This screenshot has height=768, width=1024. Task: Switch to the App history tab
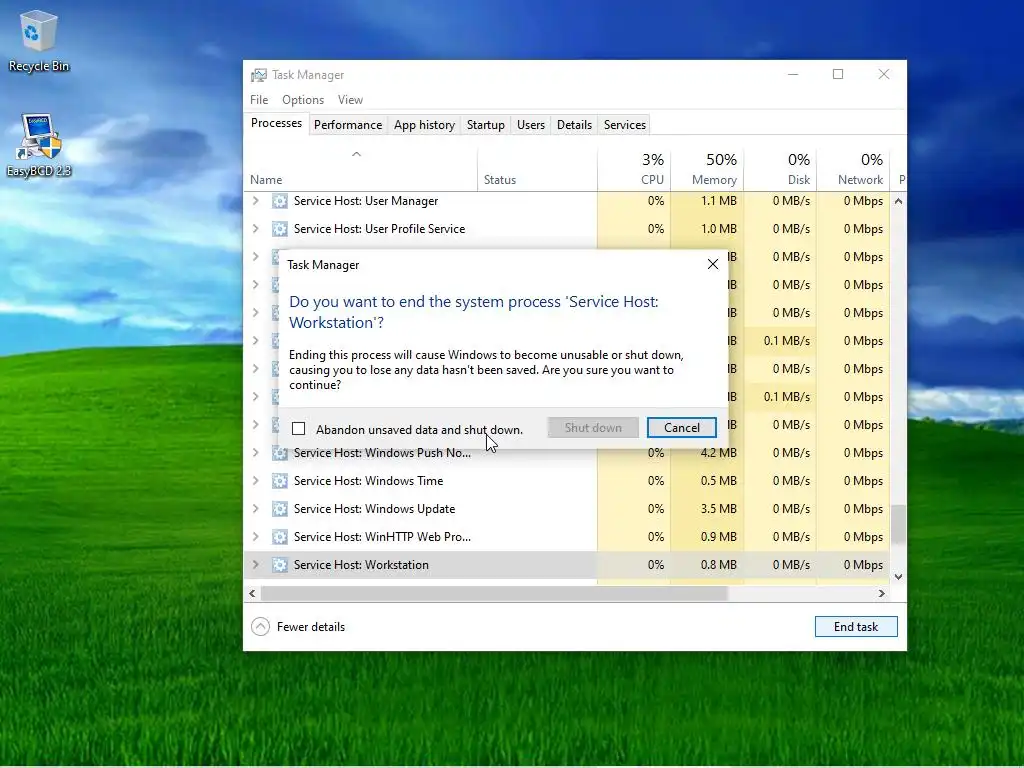pos(424,125)
